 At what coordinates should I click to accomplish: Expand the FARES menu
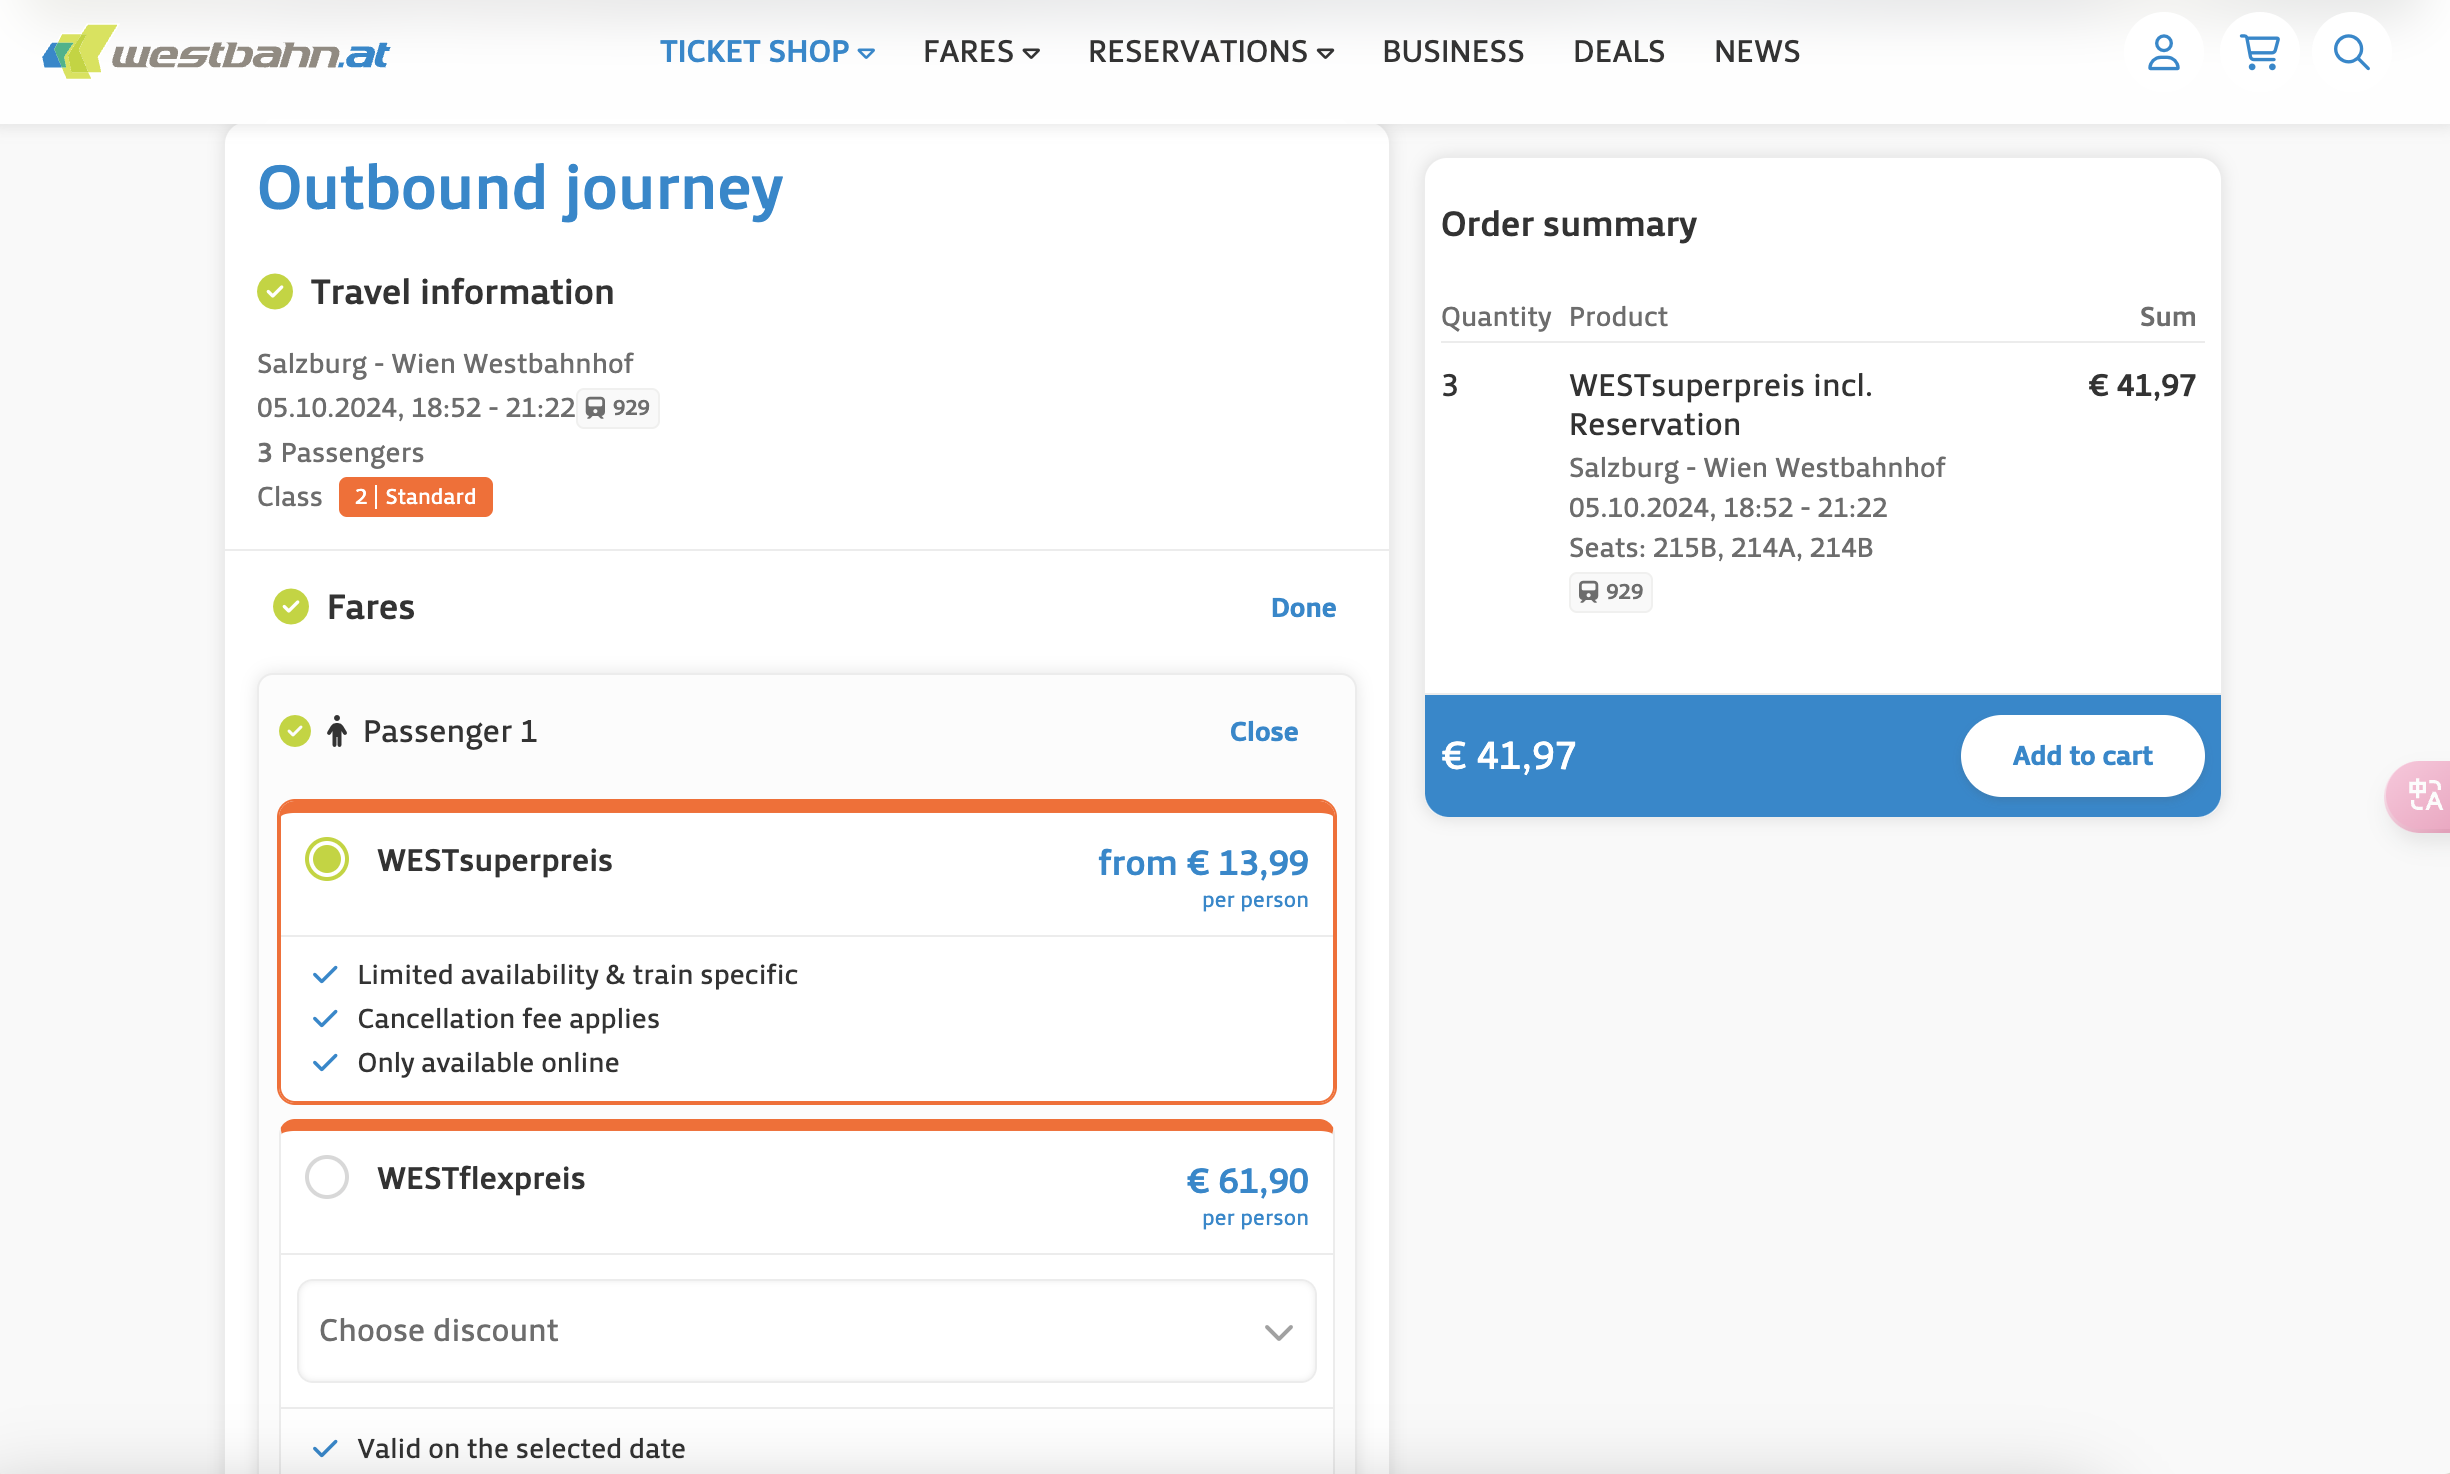coord(981,52)
